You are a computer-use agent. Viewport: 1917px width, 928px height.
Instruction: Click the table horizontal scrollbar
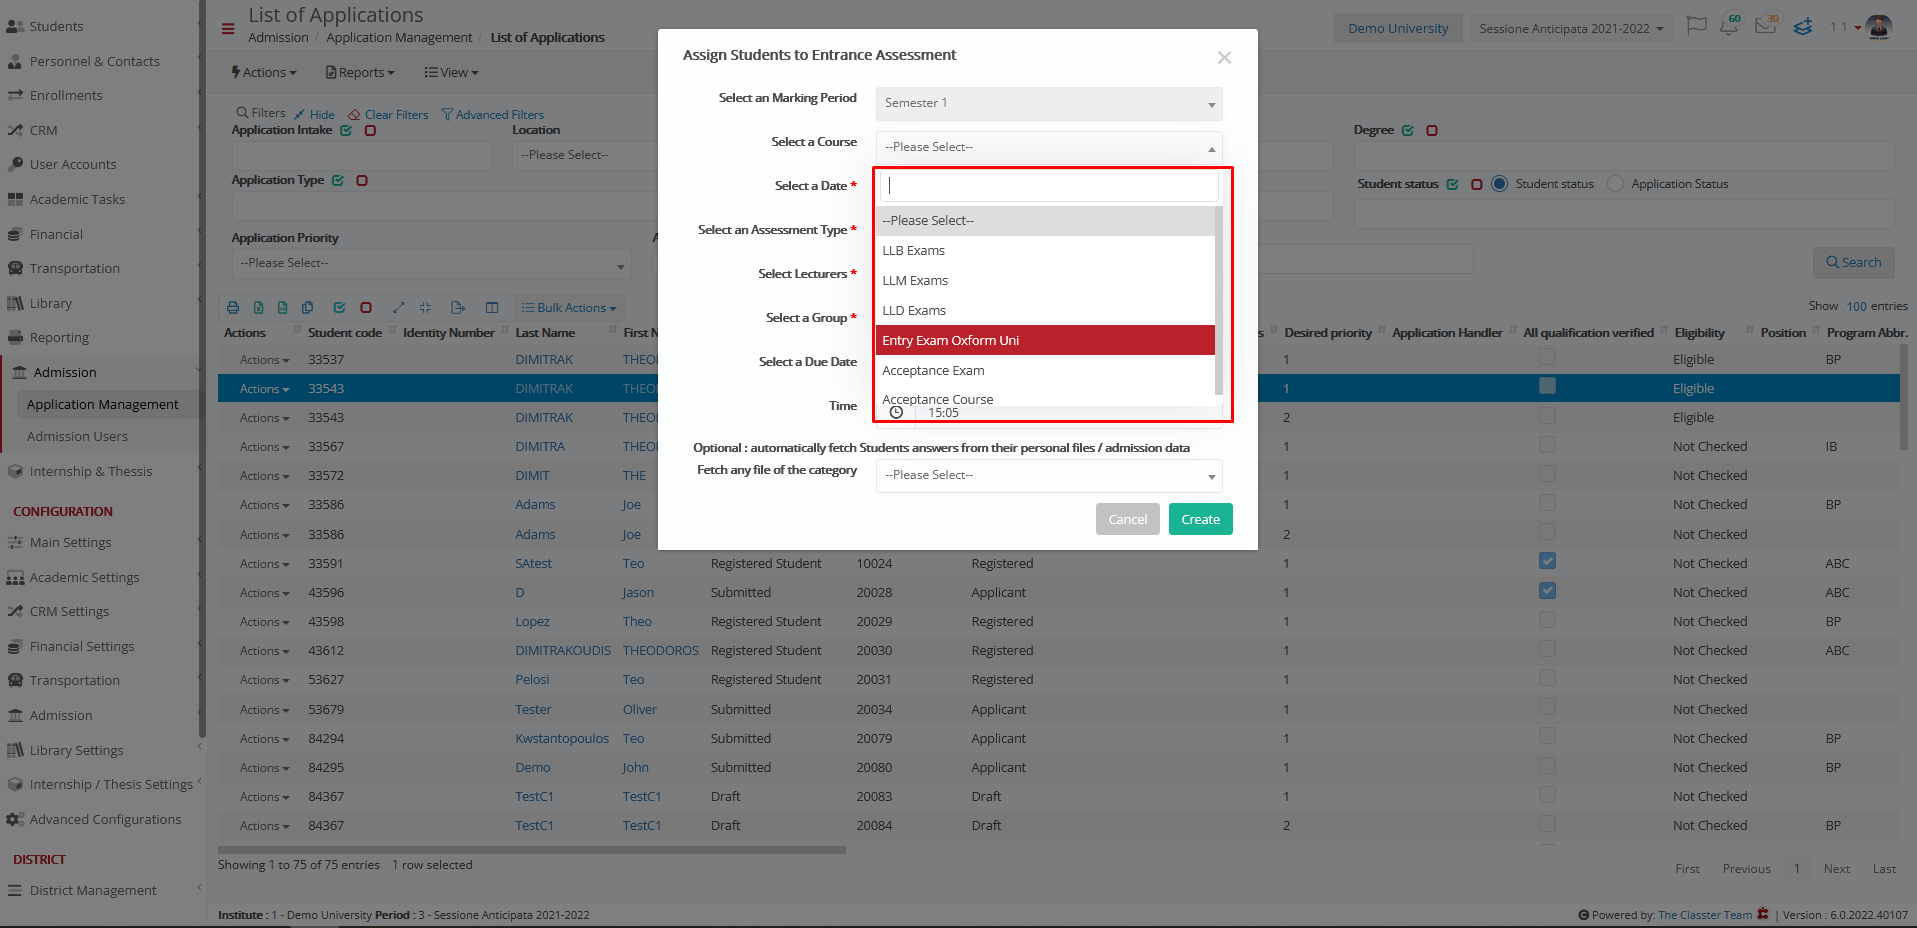(532, 850)
